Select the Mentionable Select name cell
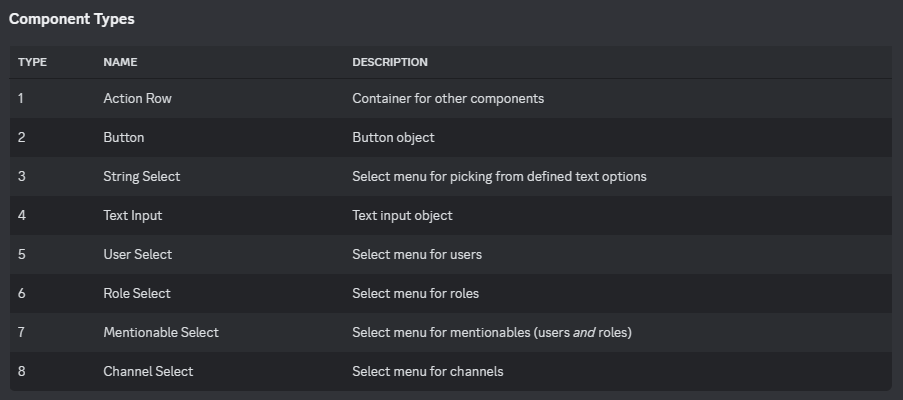 (161, 333)
